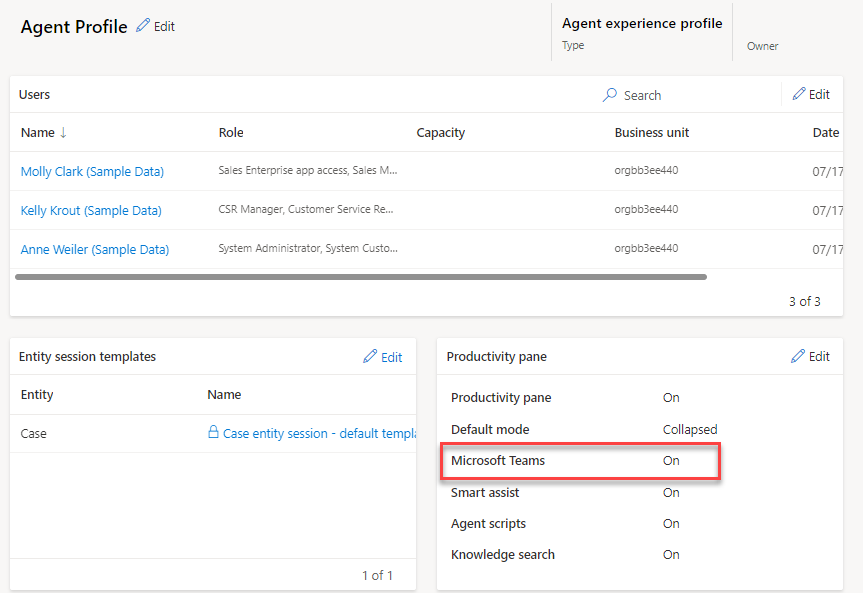The width and height of the screenshot is (863, 593).
Task: Click the pencil icon in the Users header
Action: coord(799,94)
